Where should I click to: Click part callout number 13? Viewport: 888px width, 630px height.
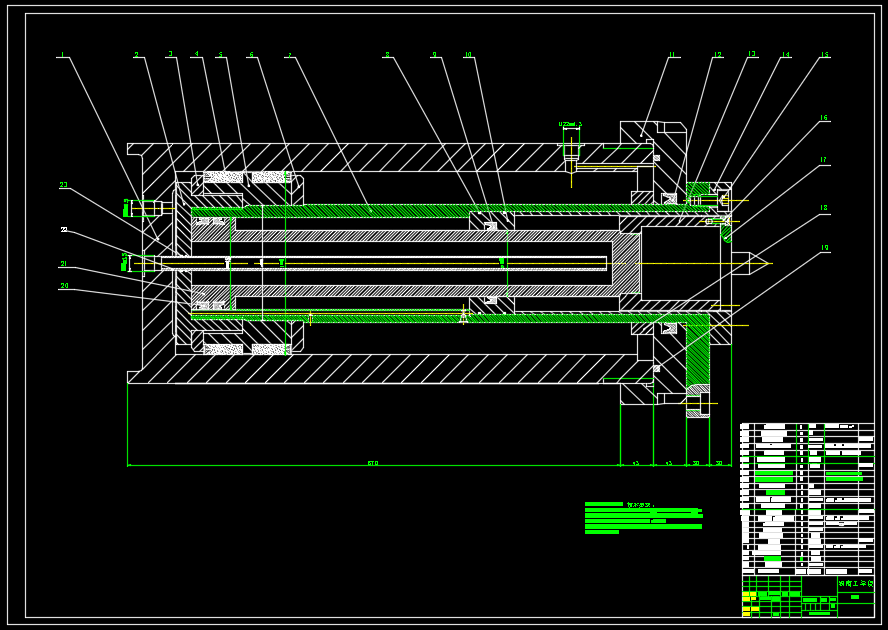click(x=752, y=54)
